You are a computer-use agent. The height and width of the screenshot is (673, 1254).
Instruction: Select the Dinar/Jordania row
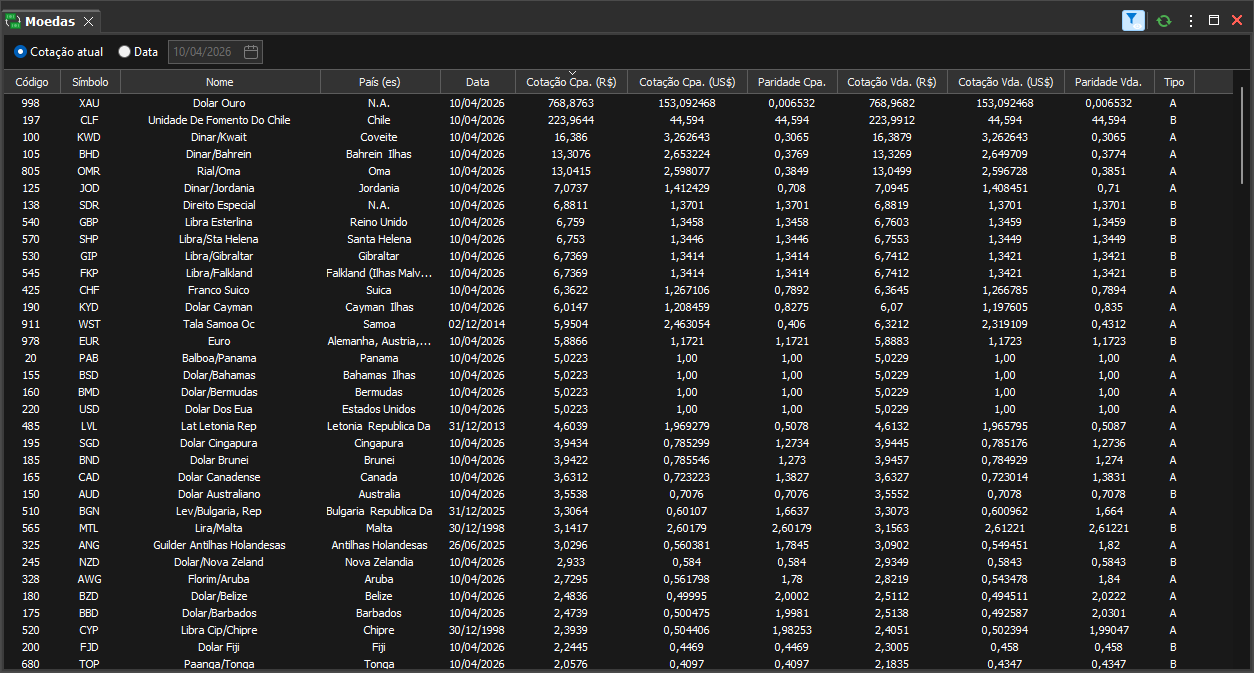tap(618, 188)
